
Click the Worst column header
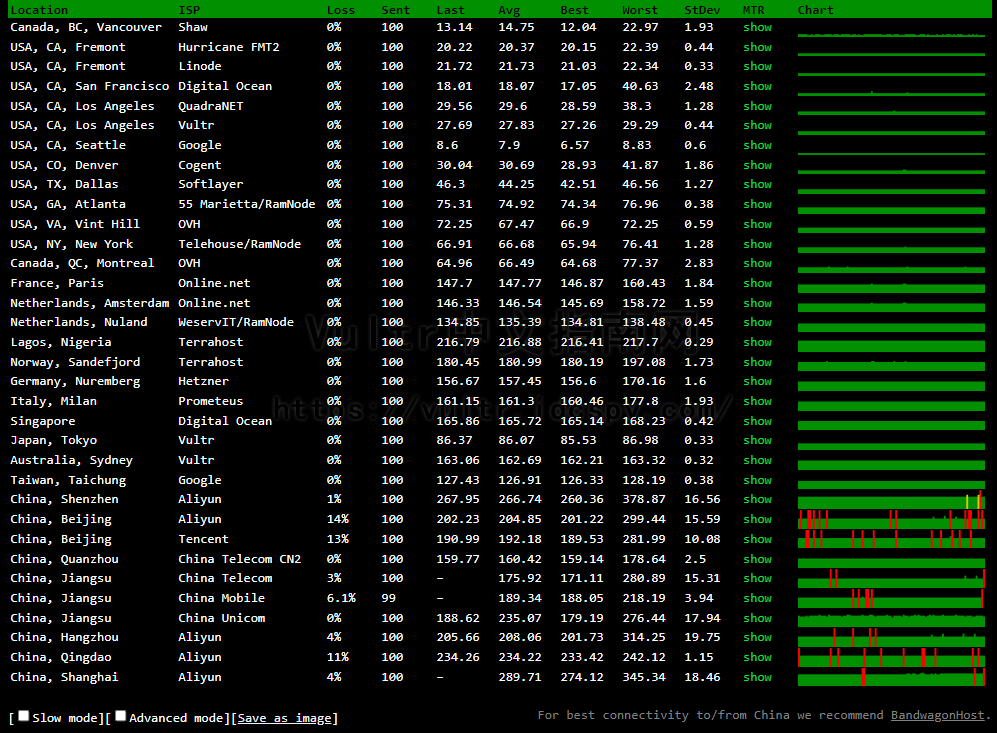pyautogui.click(x=640, y=10)
